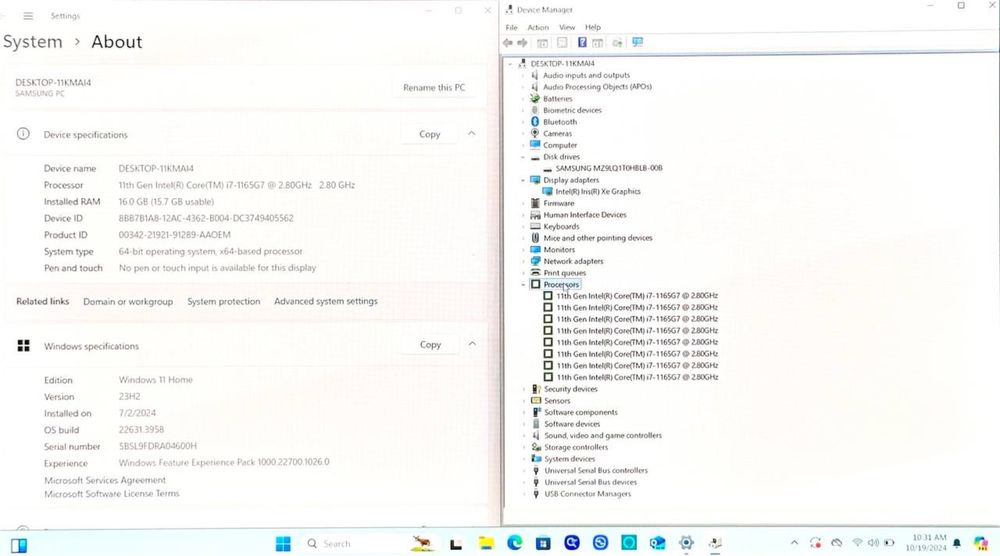The width and height of the screenshot is (1000, 556).
Task: Show hidden icons via the tray chevron
Action: point(794,543)
